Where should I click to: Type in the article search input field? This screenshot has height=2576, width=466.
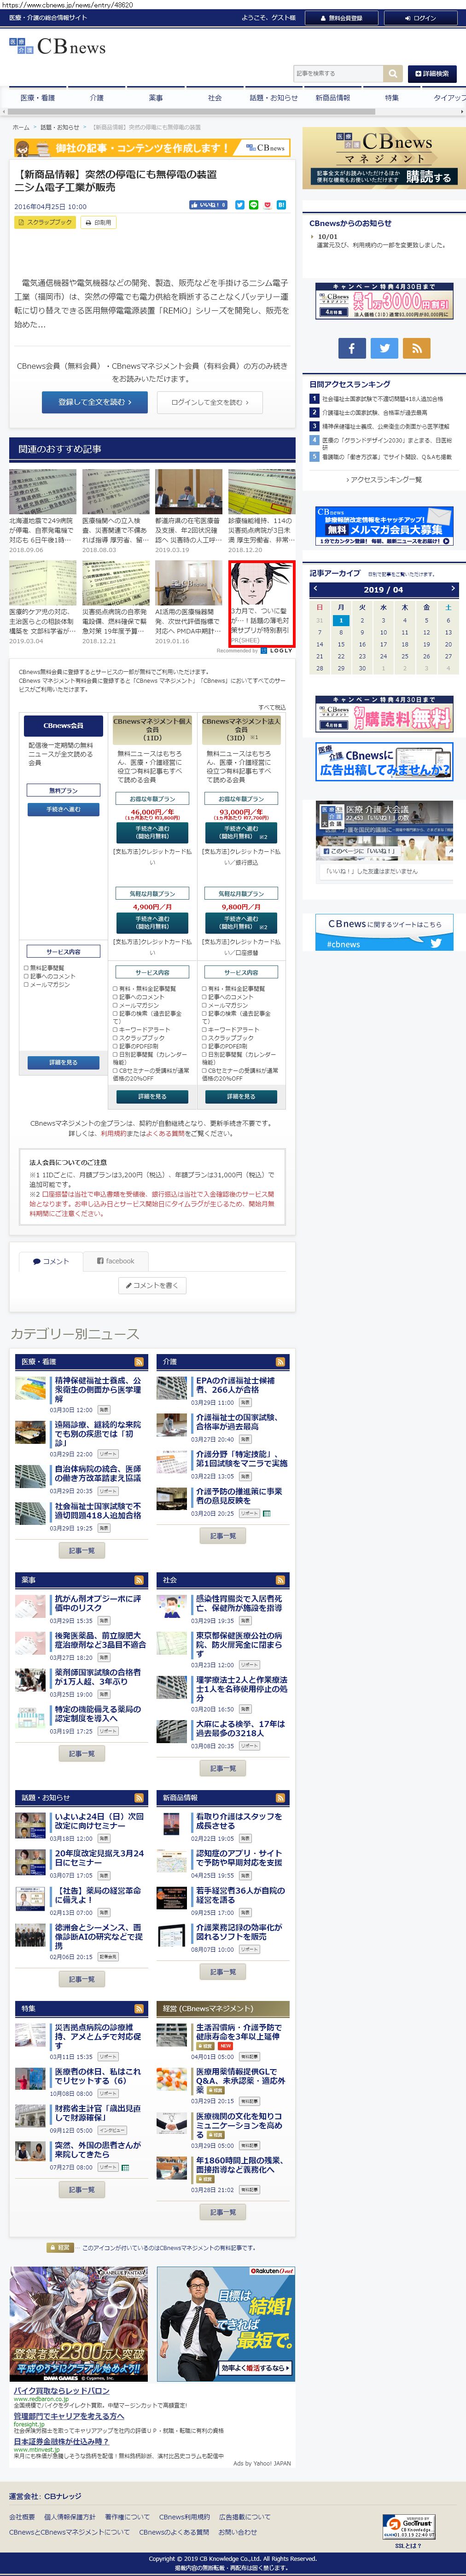point(338,73)
